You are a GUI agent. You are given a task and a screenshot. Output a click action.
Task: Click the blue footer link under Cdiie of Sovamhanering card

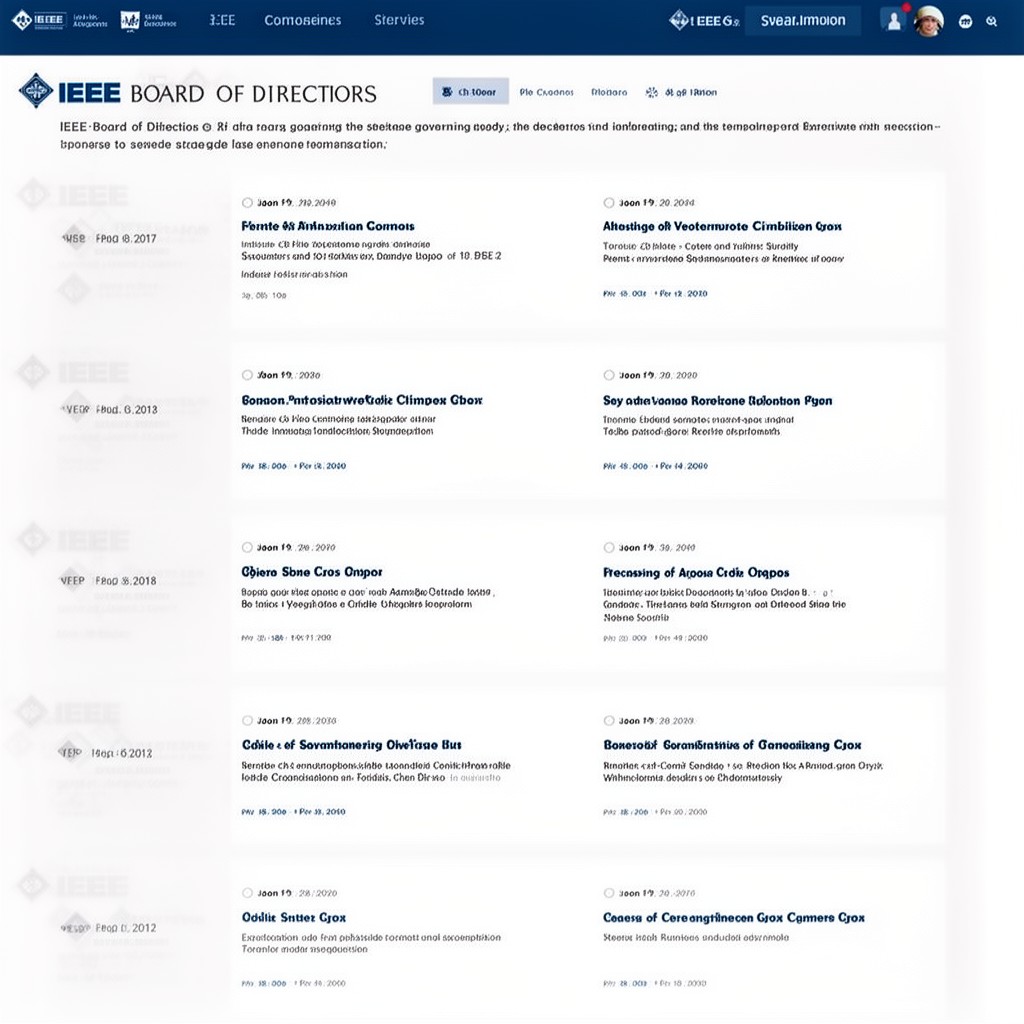[x=293, y=811]
